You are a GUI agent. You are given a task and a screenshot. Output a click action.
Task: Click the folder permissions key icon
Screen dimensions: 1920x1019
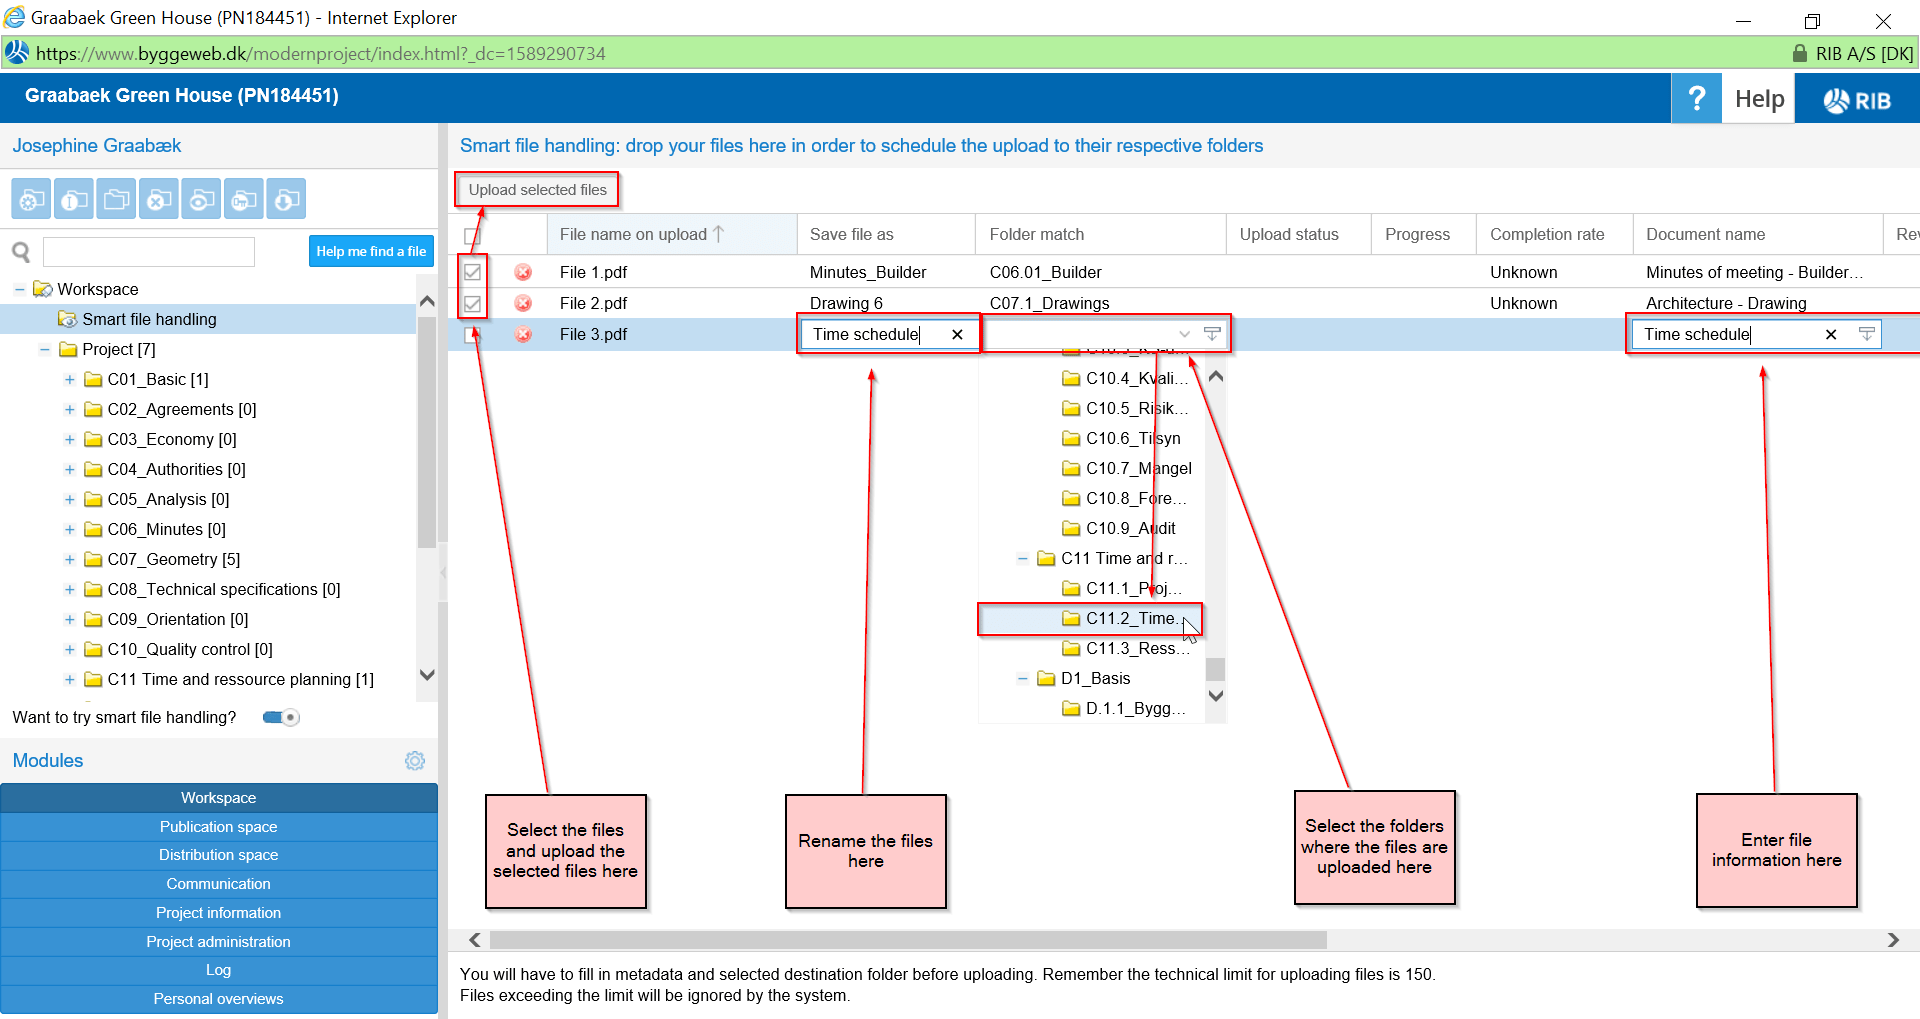click(243, 198)
